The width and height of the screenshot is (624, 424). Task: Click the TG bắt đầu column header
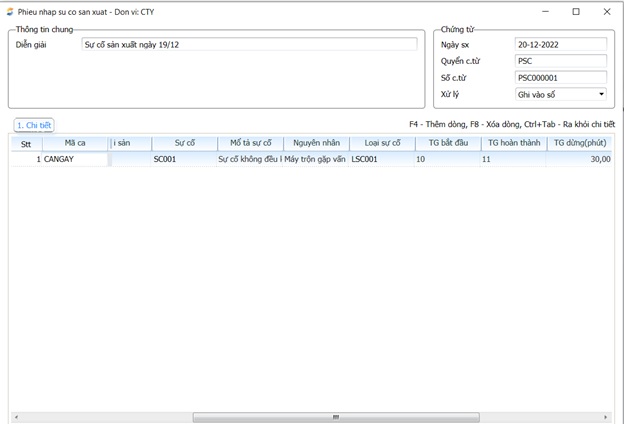coord(447,143)
